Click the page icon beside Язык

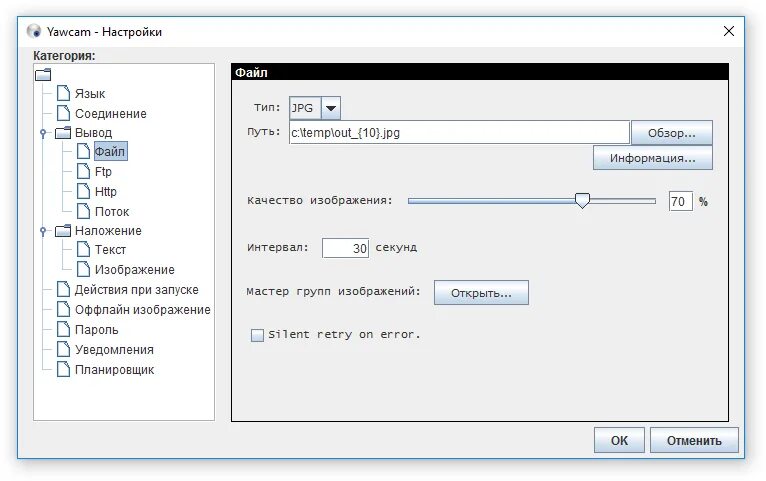[x=63, y=93]
